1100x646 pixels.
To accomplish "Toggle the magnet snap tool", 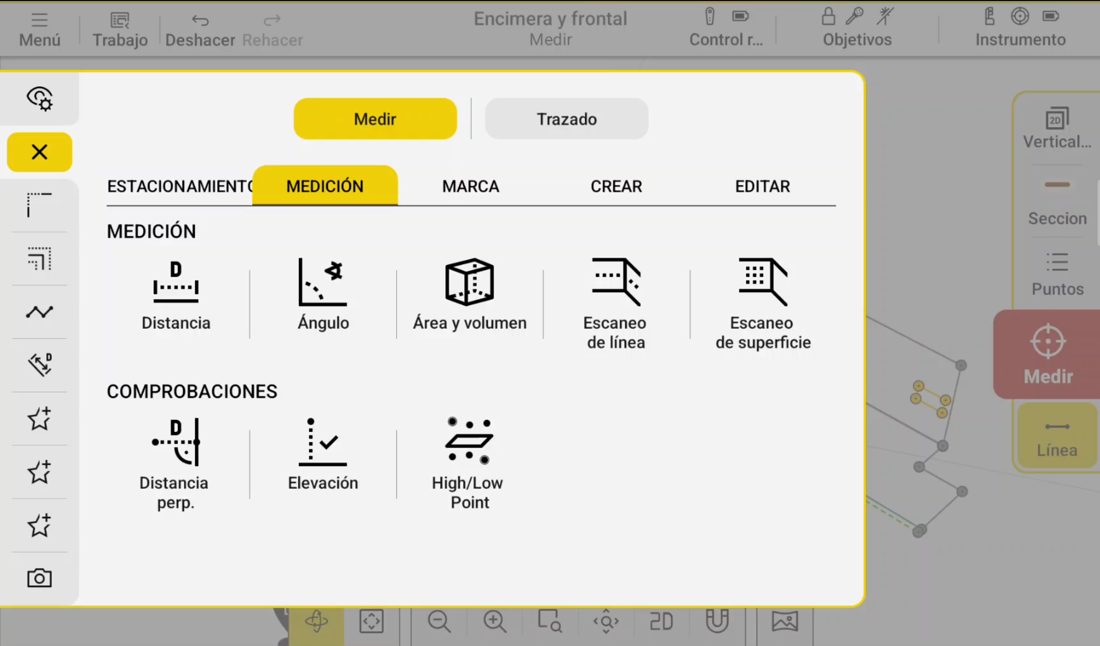I will [x=717, y=621].
